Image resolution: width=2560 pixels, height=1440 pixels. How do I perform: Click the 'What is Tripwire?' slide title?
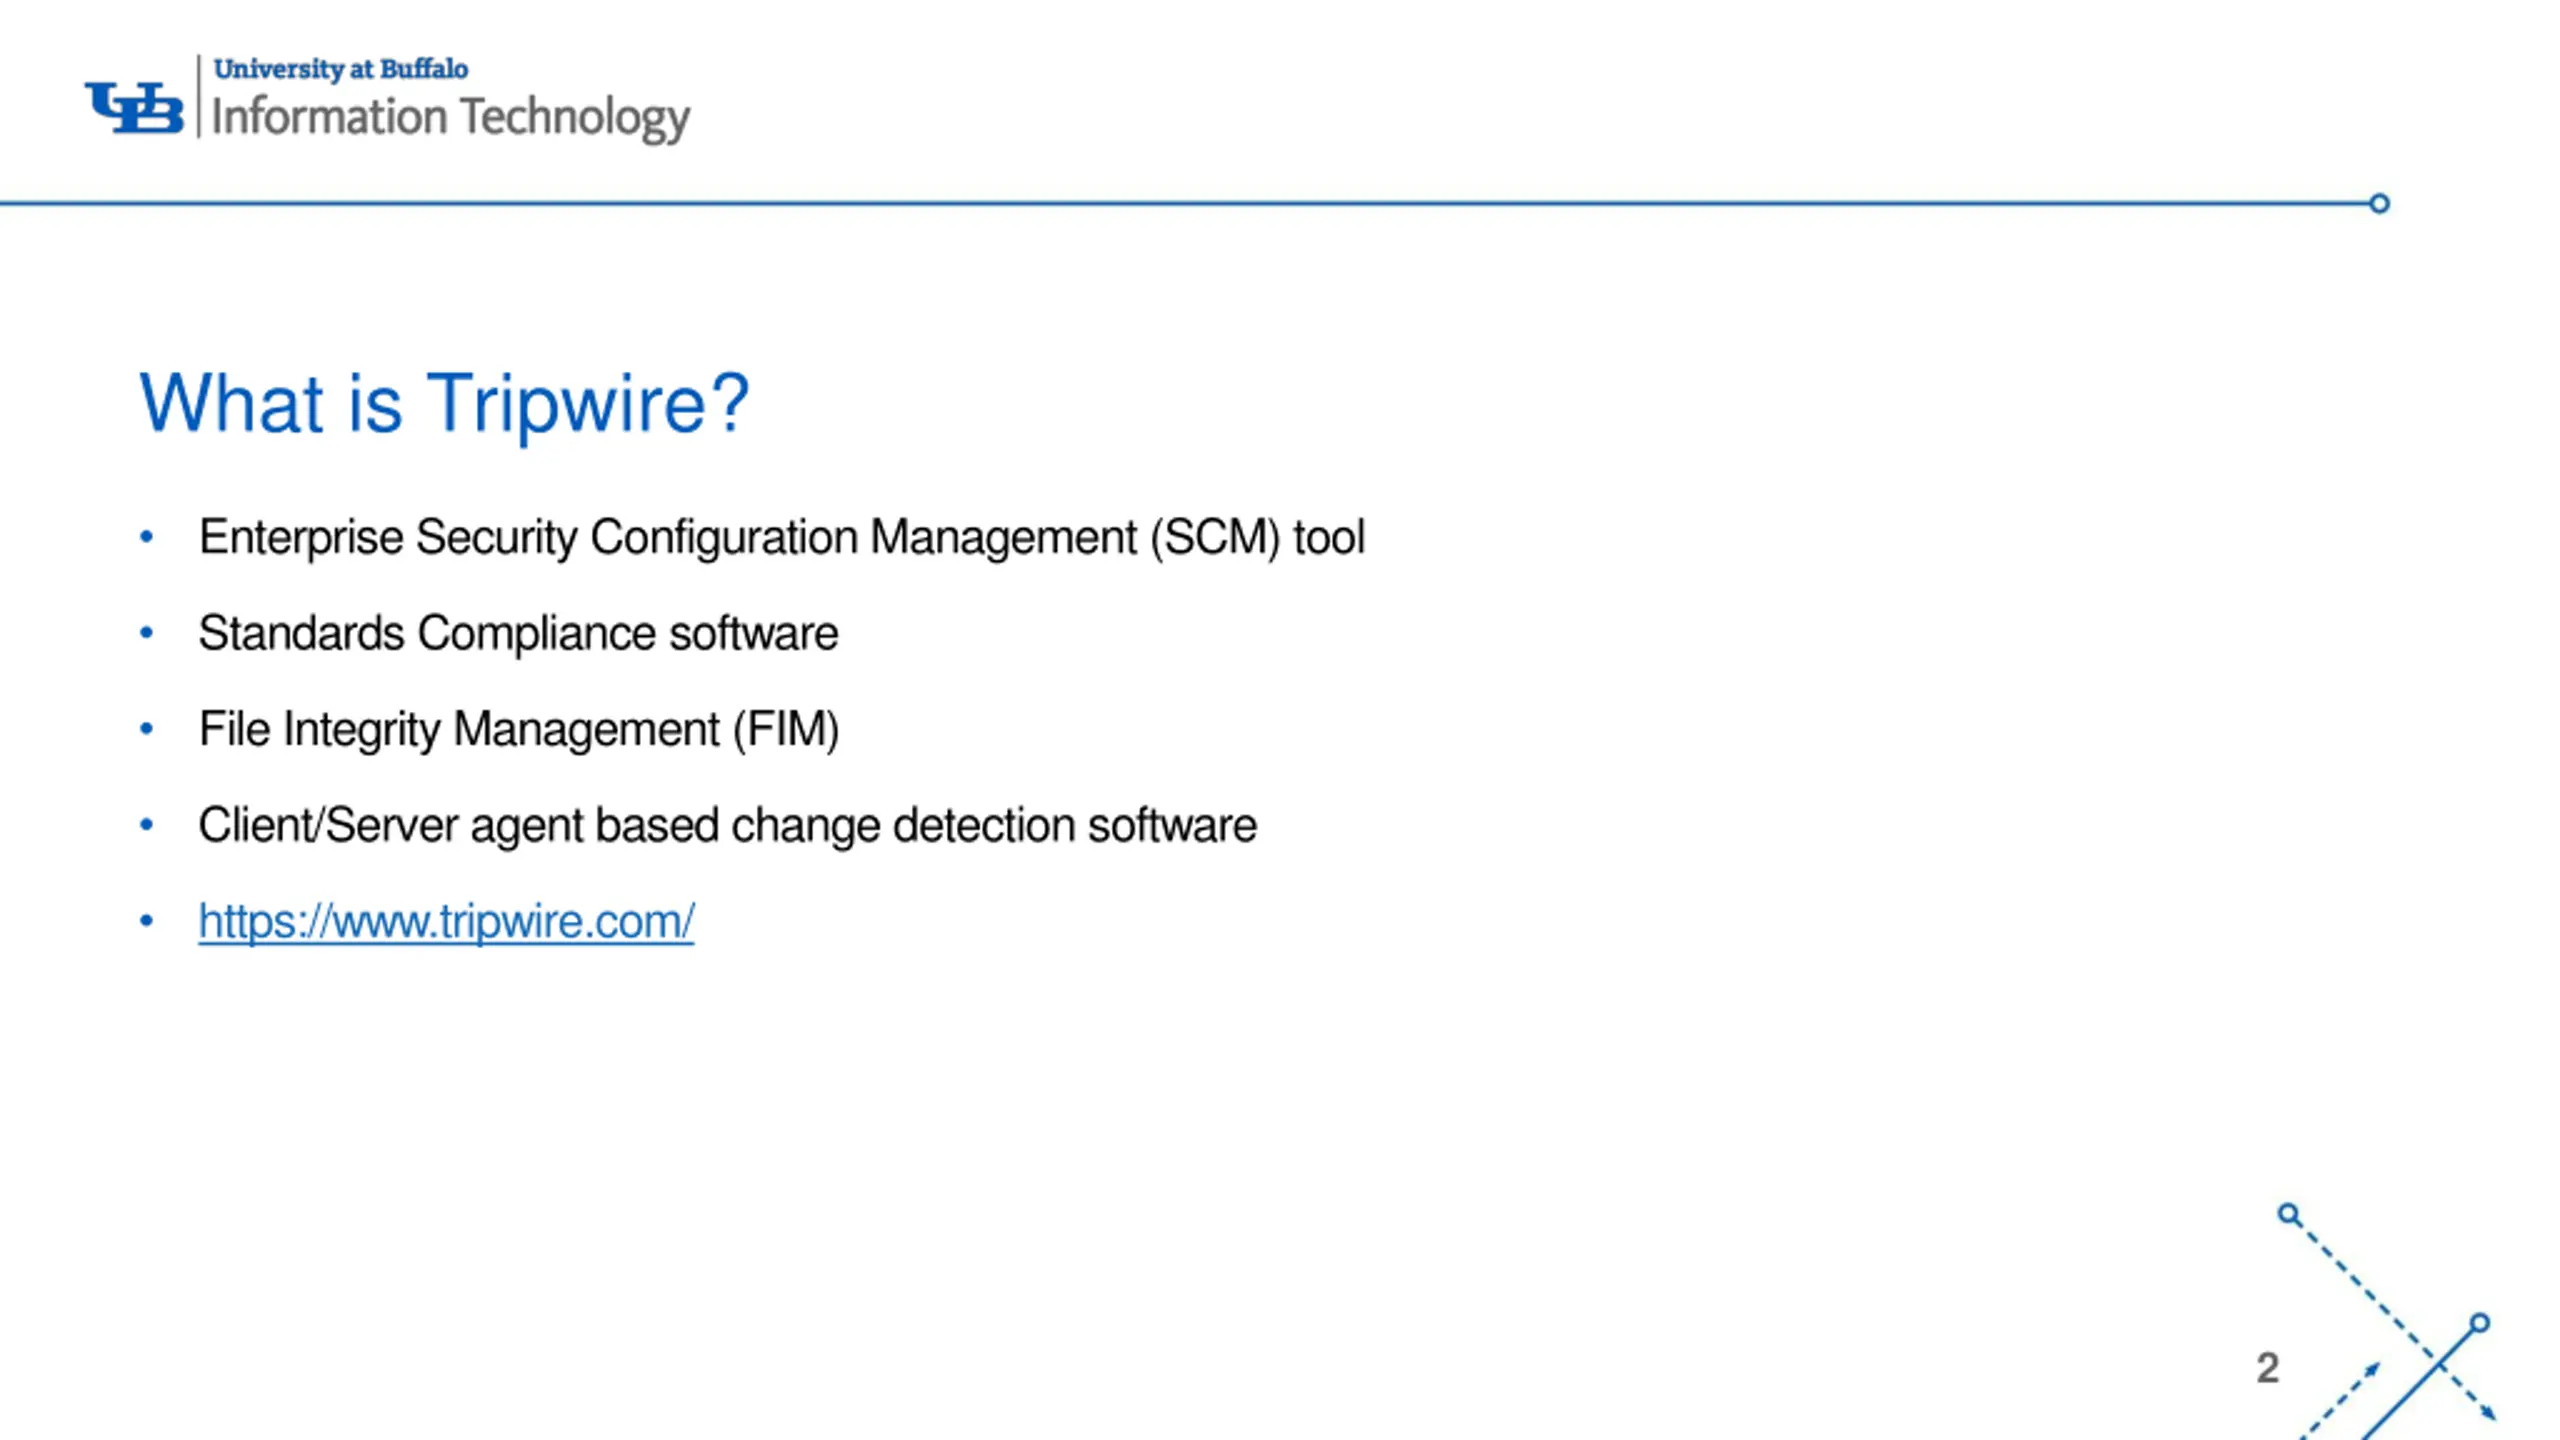click(444, 403)
